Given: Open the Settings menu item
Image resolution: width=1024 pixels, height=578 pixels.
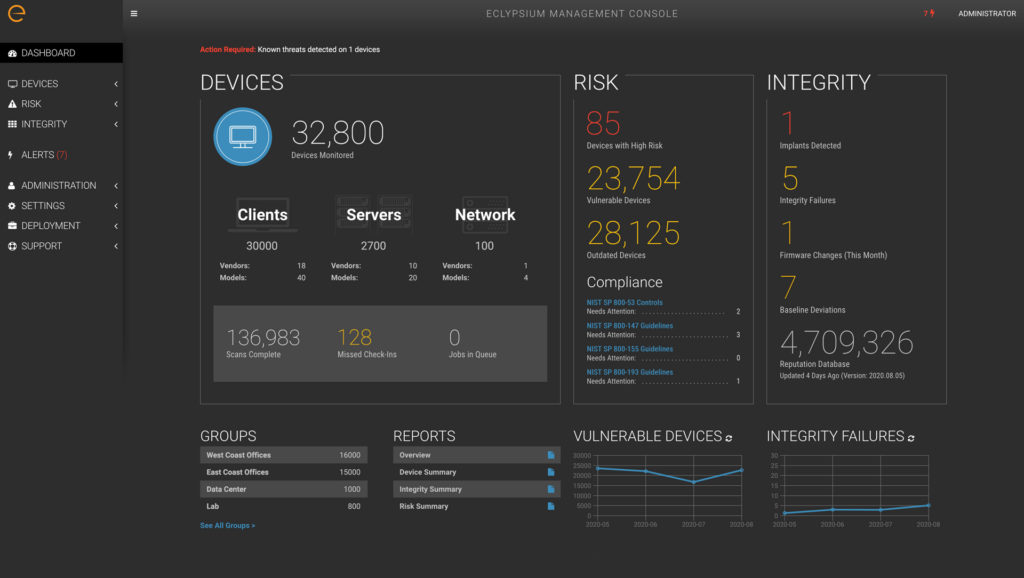Looking at the screenshot, I should coord(61,206).
